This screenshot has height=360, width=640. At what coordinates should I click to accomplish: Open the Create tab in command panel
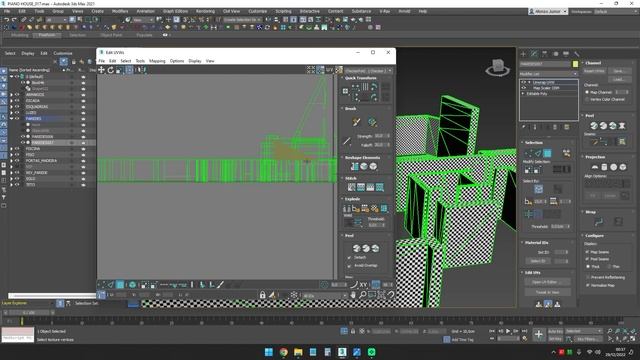(524, 54)
